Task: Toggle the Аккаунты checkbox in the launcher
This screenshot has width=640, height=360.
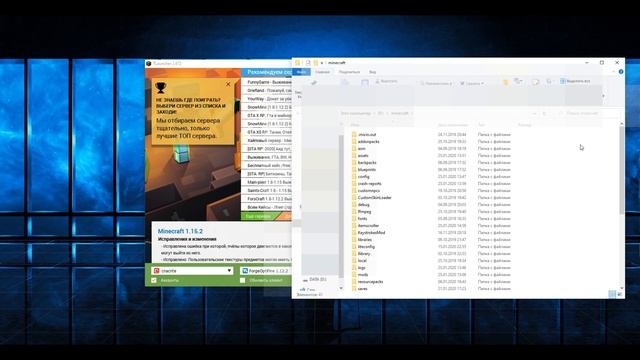Action: tap(154, 280)
